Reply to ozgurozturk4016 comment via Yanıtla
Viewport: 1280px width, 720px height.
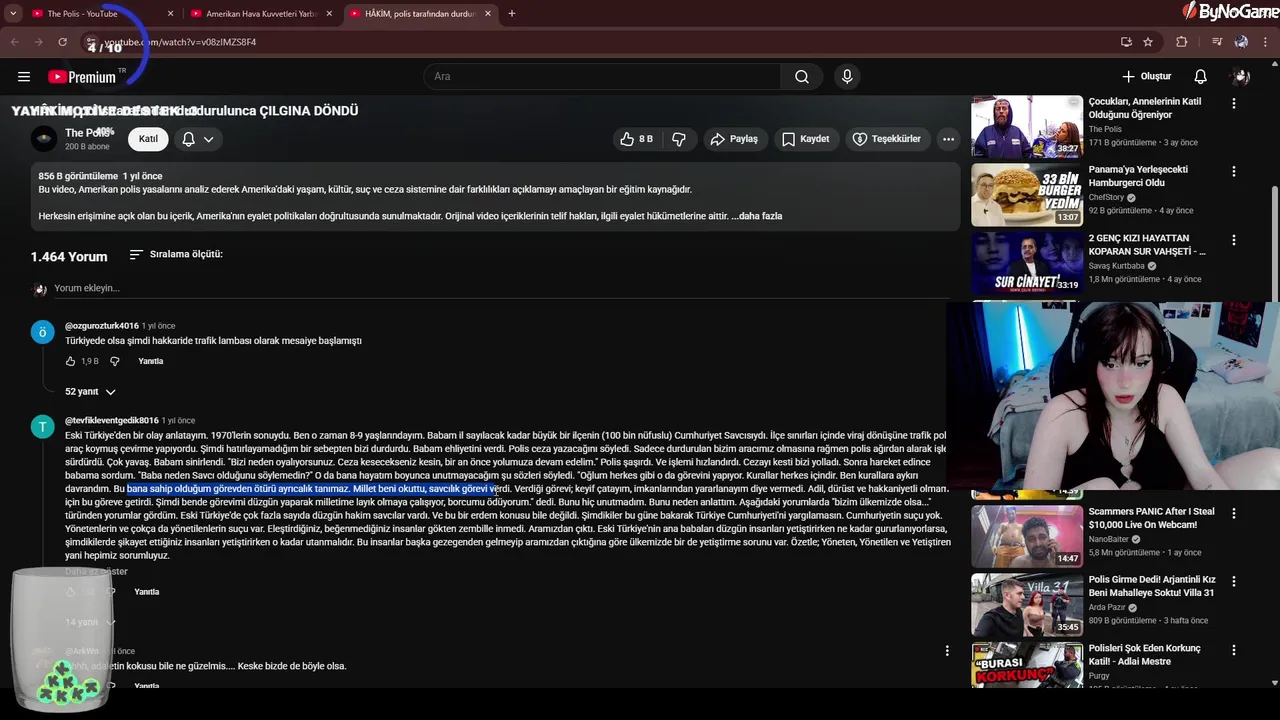(150, 361)
